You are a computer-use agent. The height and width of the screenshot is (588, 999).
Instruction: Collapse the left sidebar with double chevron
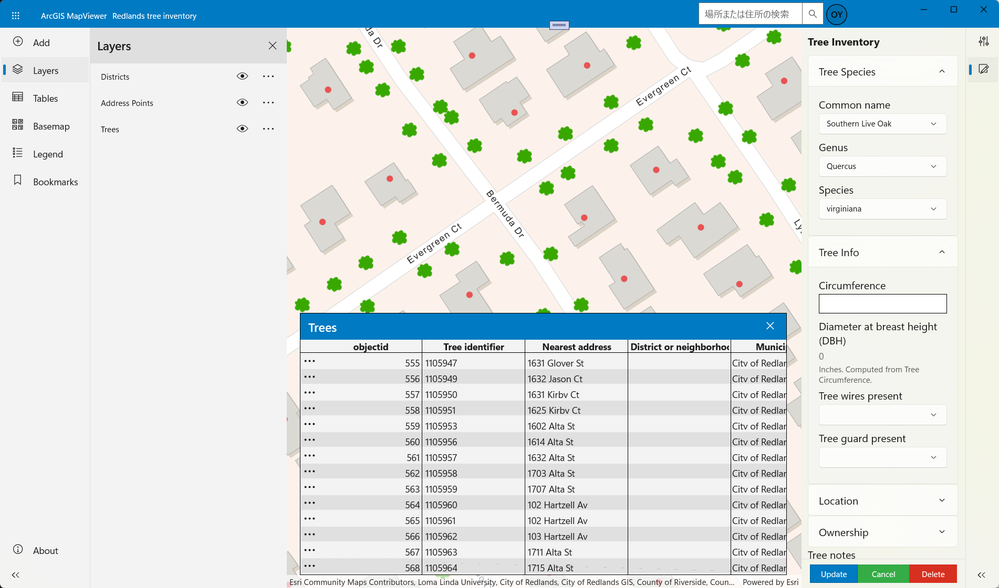click(15, 575)
